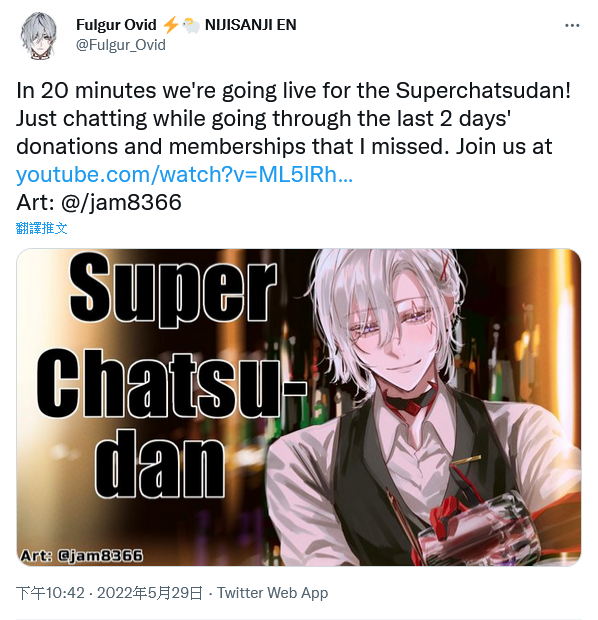Click the lightning bolt emoji in display name
The width and height of the screenshot is (598, 620).
pyautogui.click(x=170, y=25)
